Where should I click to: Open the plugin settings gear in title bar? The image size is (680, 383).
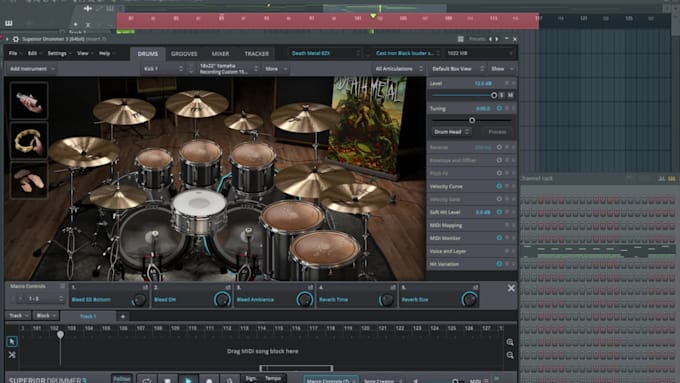click(x=16, y=39)
